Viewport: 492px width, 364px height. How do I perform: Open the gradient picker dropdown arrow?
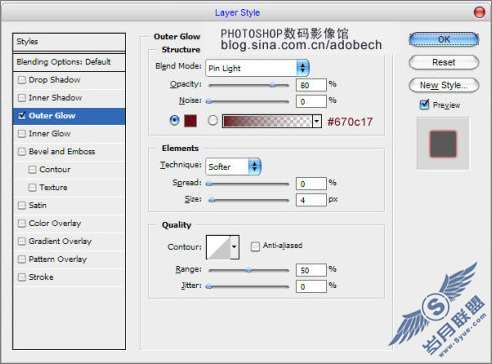click(317, 121)
